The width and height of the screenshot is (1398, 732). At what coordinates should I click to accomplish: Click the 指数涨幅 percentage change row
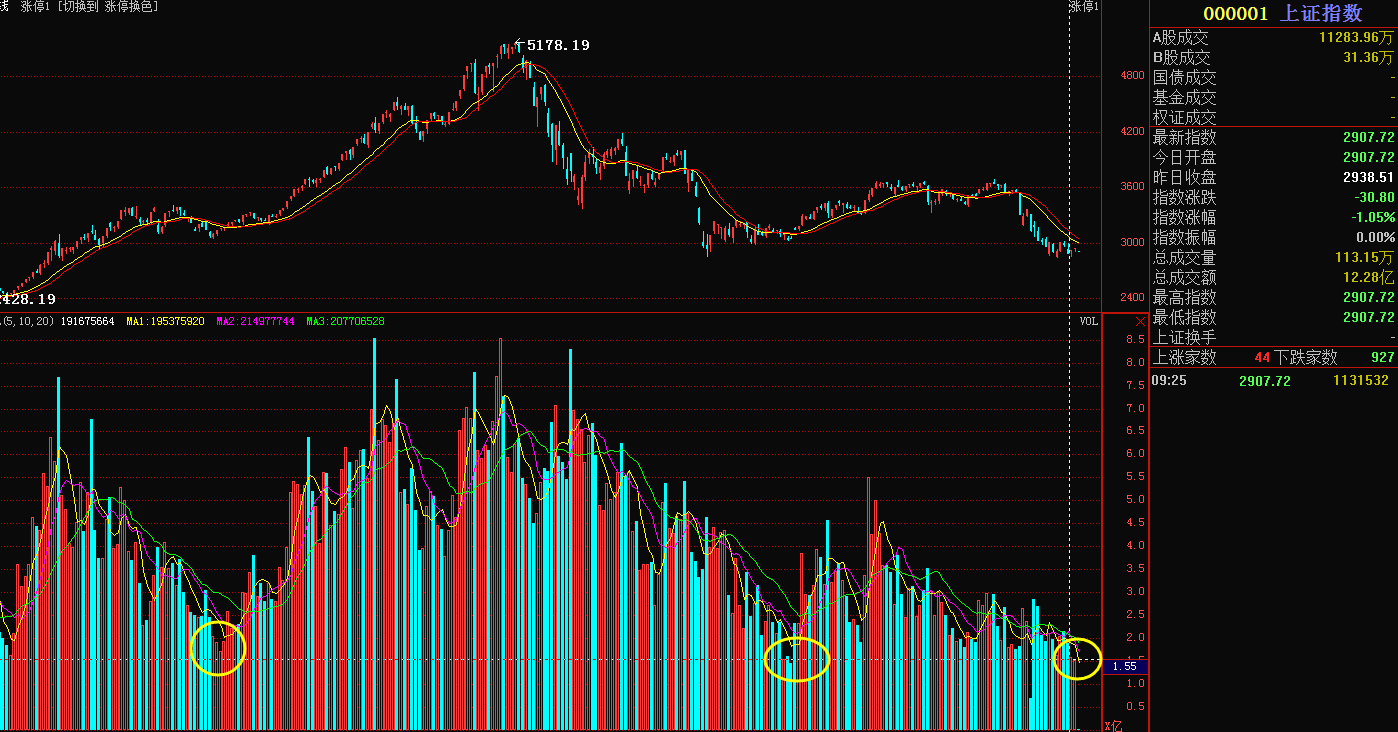[1273, 217]
